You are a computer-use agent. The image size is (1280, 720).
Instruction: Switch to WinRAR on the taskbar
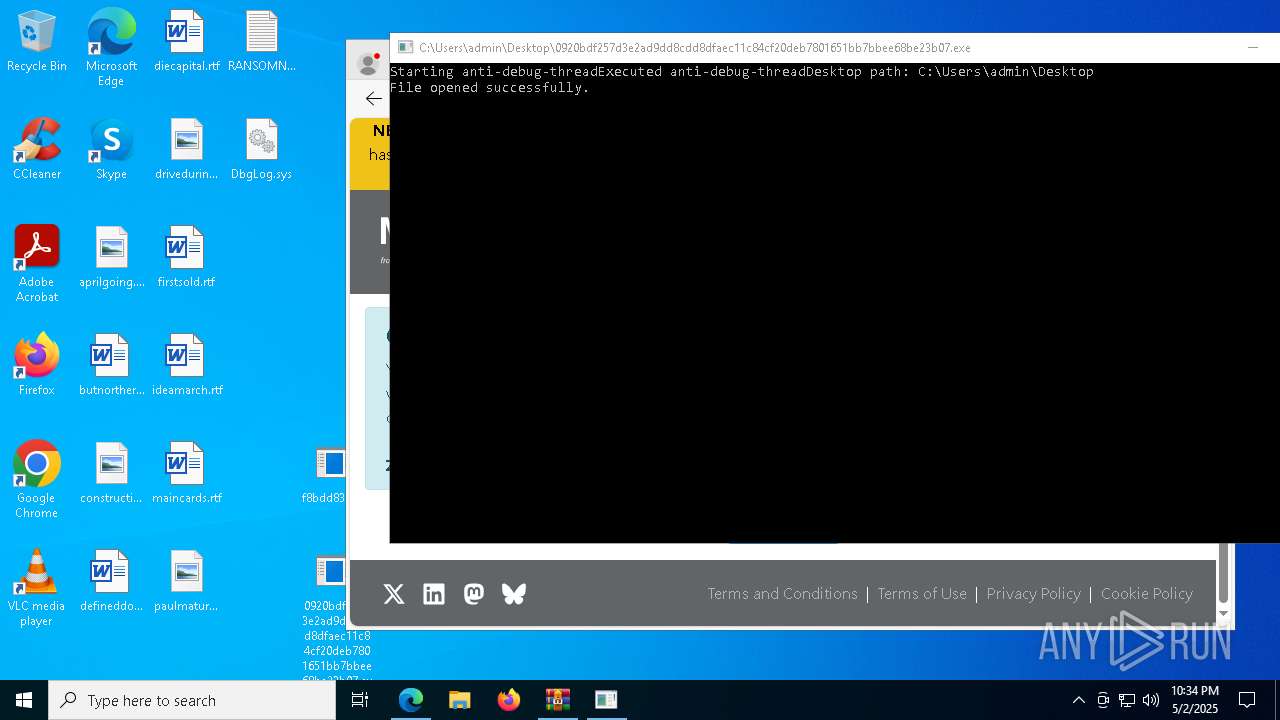(558, 700)
